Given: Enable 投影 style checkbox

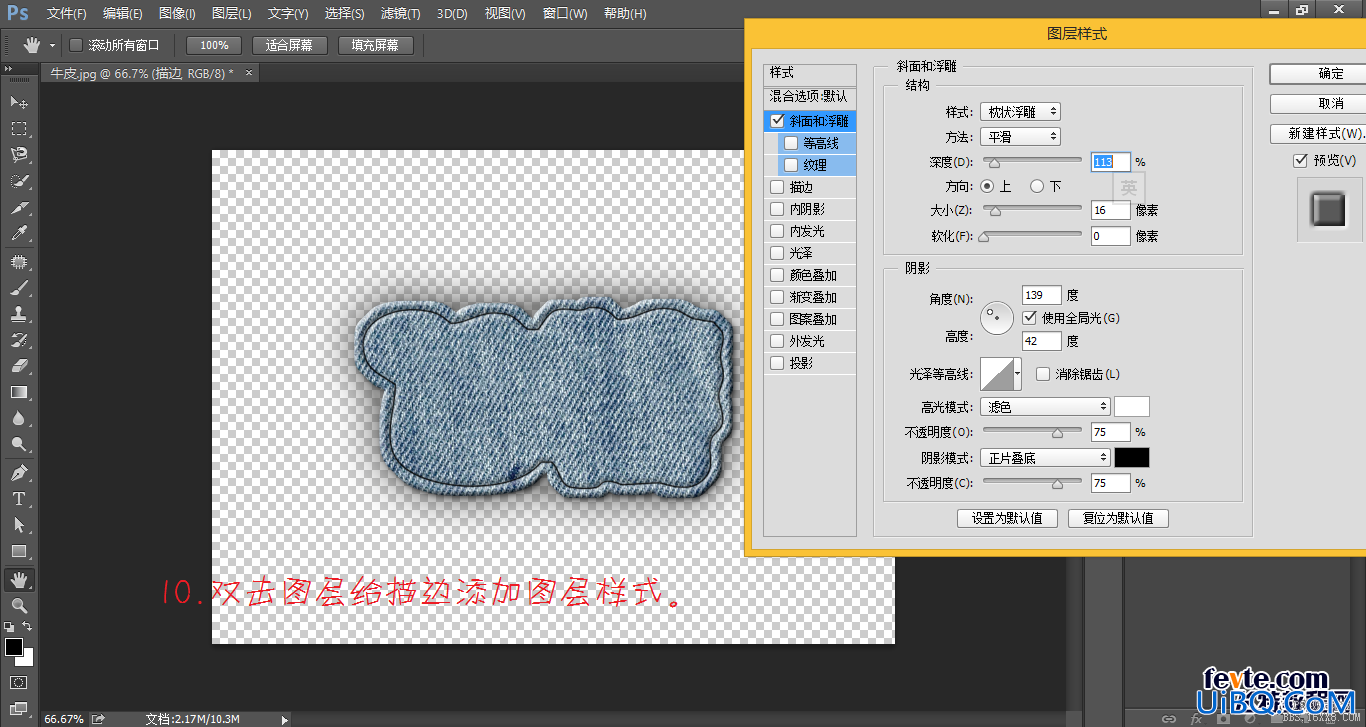Looking at the screenshot, I should 777,363.
